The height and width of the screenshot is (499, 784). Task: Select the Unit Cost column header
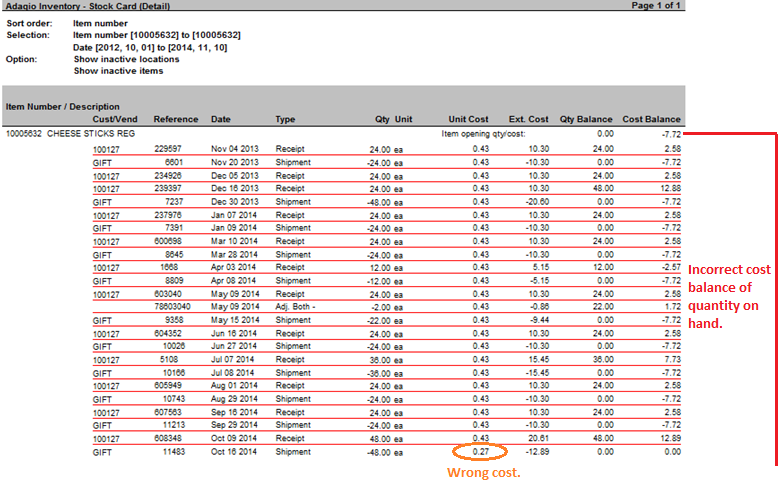point(468,119)
